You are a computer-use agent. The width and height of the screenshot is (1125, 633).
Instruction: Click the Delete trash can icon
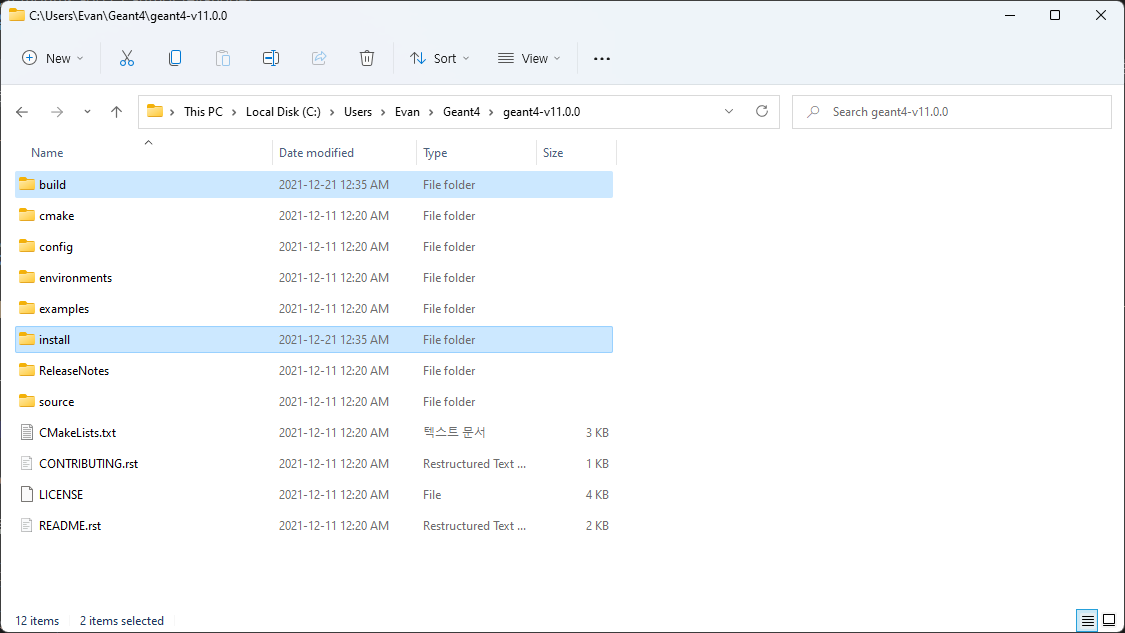coord(367,58)
